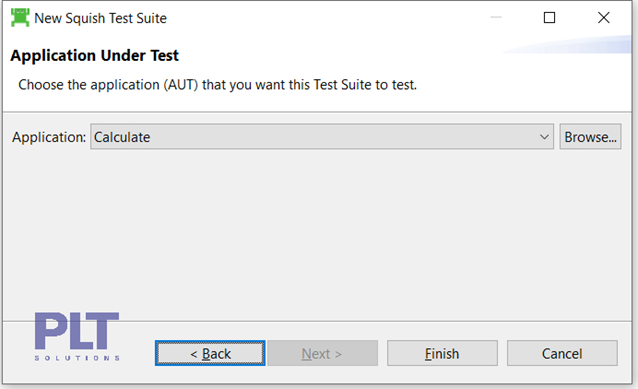The image size is (638, 389).
Task: Open the Browse... file chooser
Action: click(x=590, y=137)
